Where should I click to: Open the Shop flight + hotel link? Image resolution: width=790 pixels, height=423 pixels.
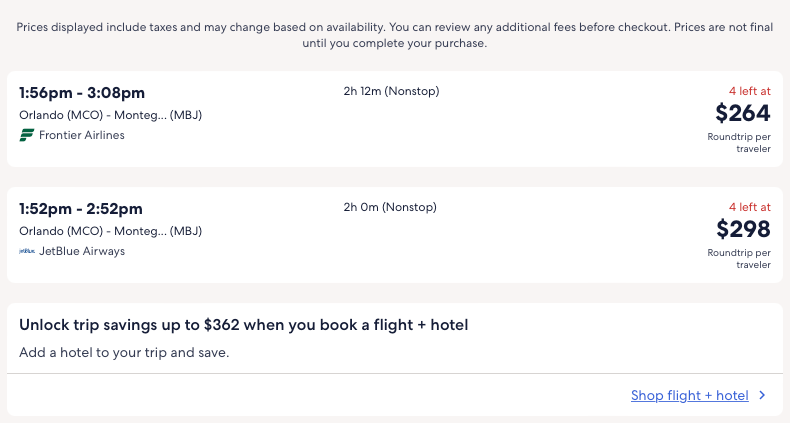[689, 395]
